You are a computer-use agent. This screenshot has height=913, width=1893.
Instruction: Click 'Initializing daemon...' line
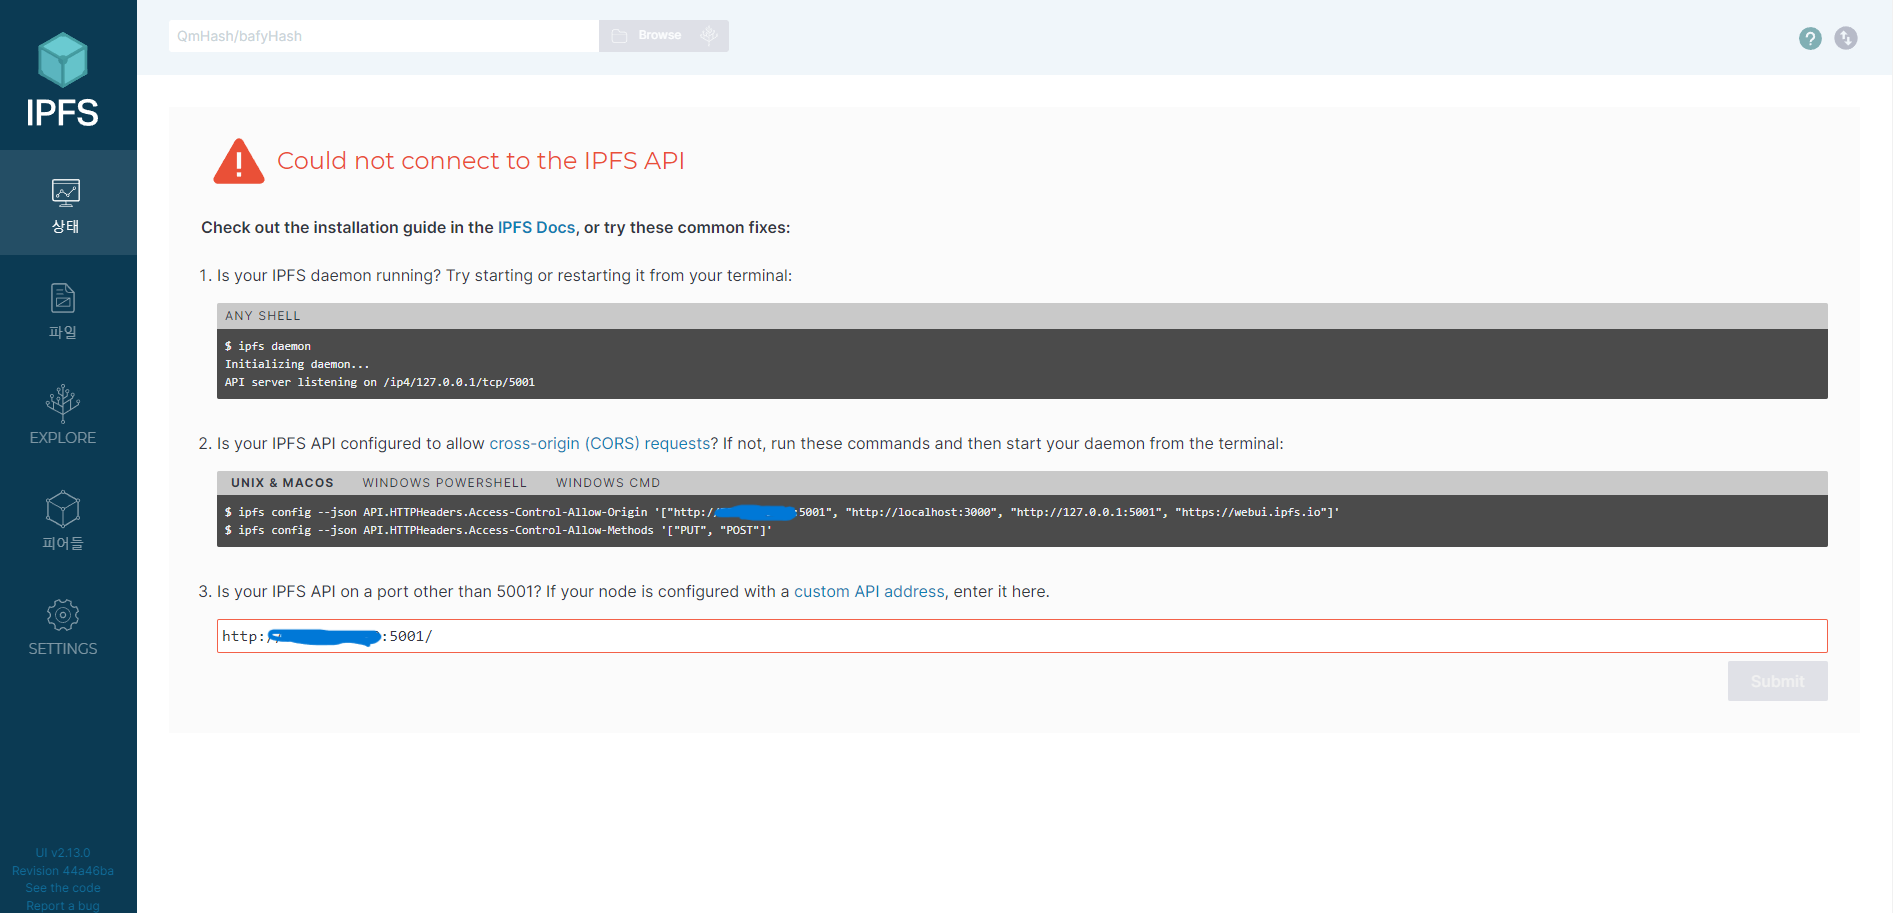[297, 364]
